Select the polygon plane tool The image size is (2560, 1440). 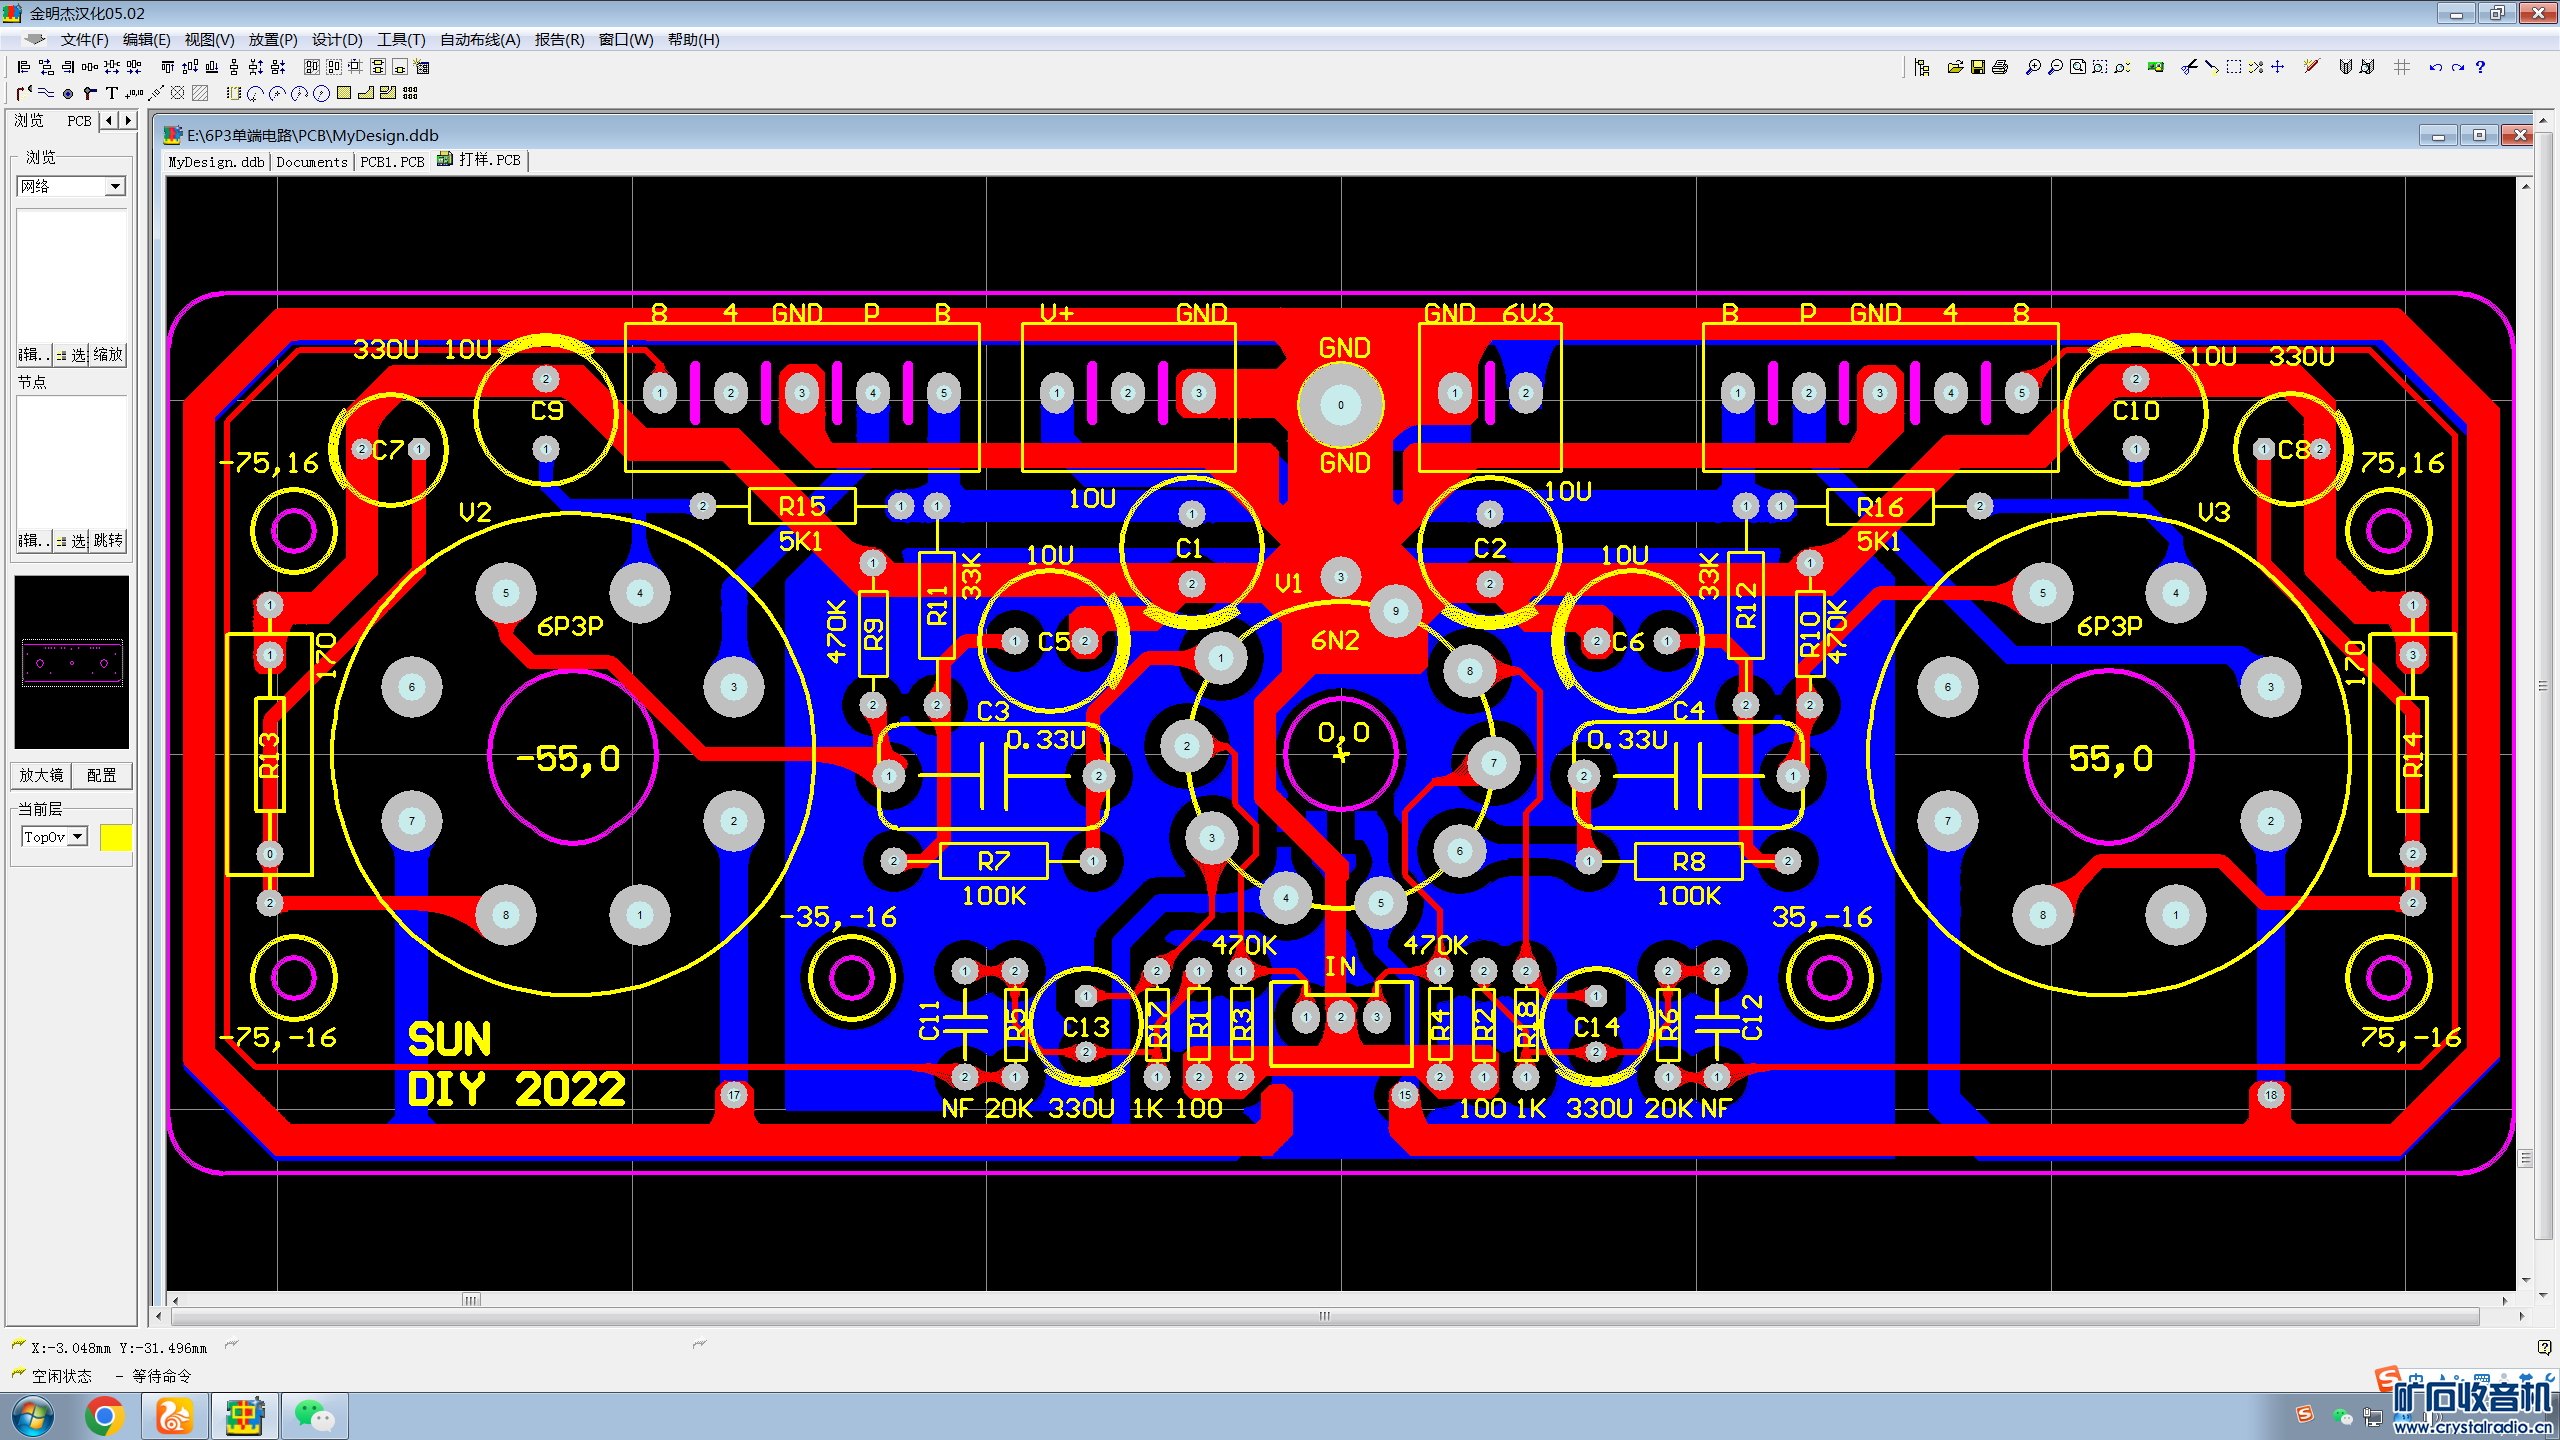(x=366, y=93)
